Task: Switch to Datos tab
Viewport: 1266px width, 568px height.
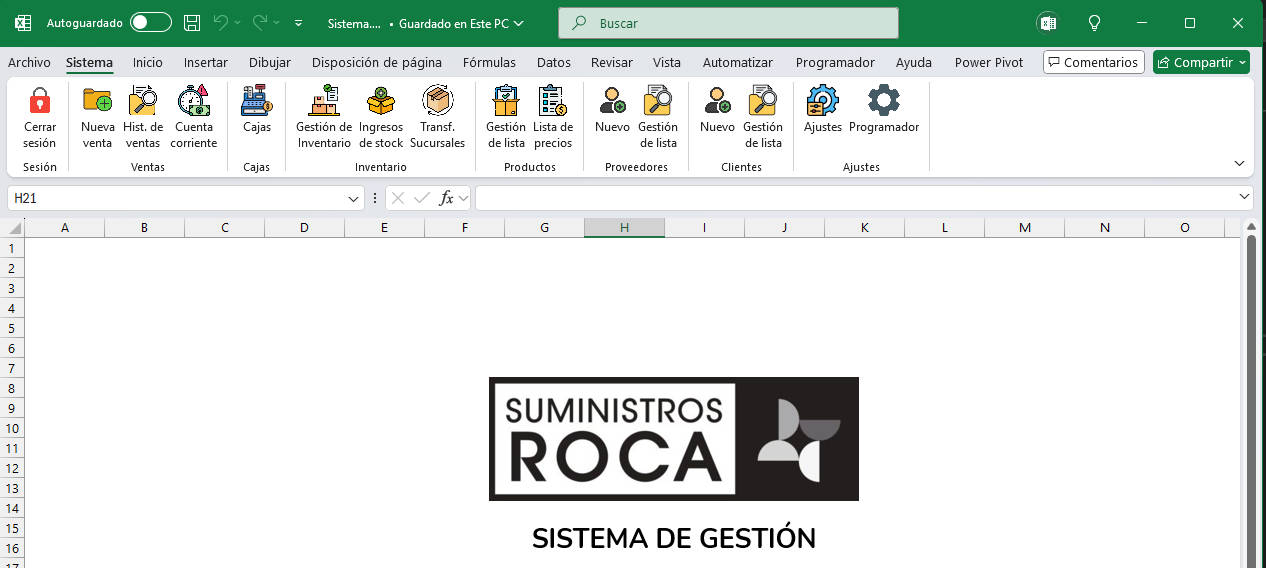Action: [x=553, y=62]
